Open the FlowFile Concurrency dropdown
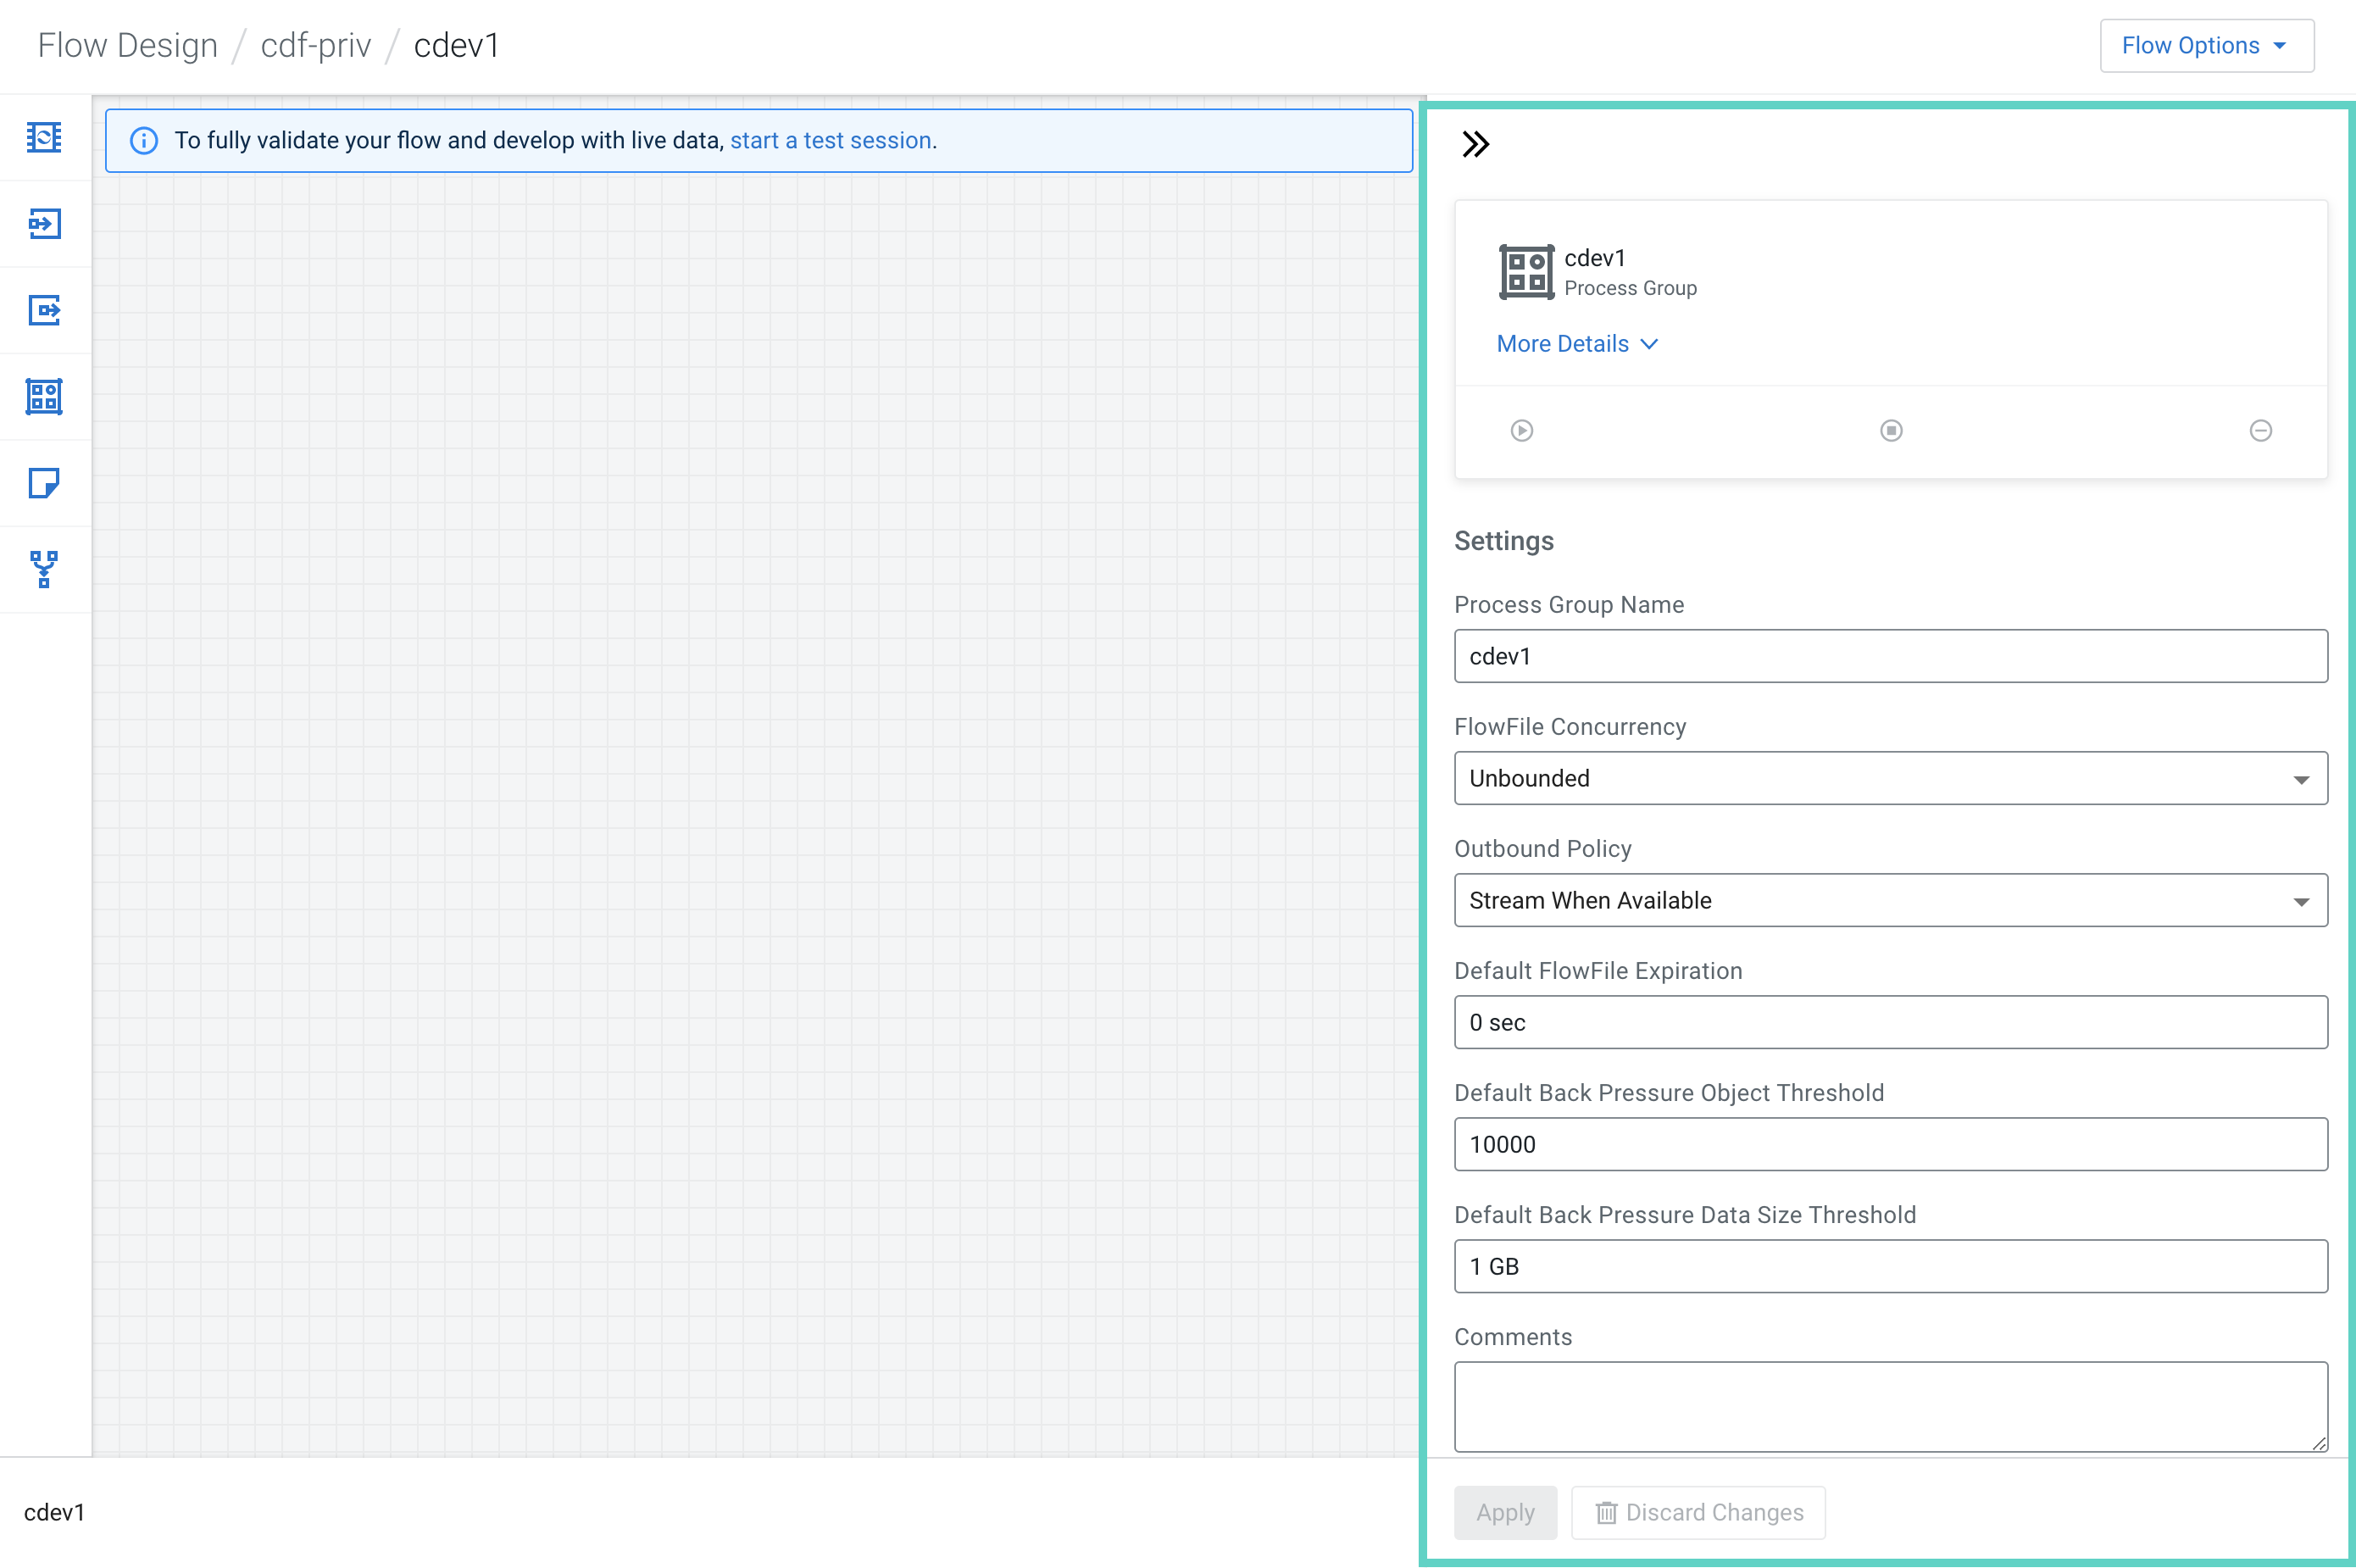Screen dimensions: 2356x1568 (x=1890, y=778)
